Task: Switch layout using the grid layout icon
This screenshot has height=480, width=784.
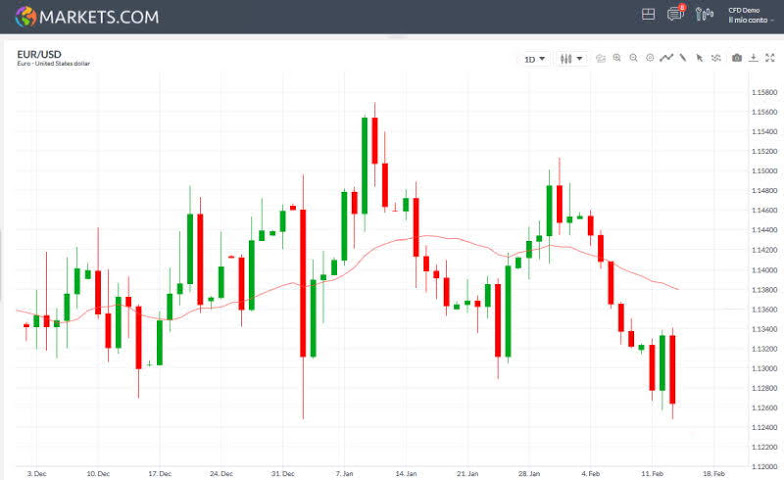Action: coord(648,15)
